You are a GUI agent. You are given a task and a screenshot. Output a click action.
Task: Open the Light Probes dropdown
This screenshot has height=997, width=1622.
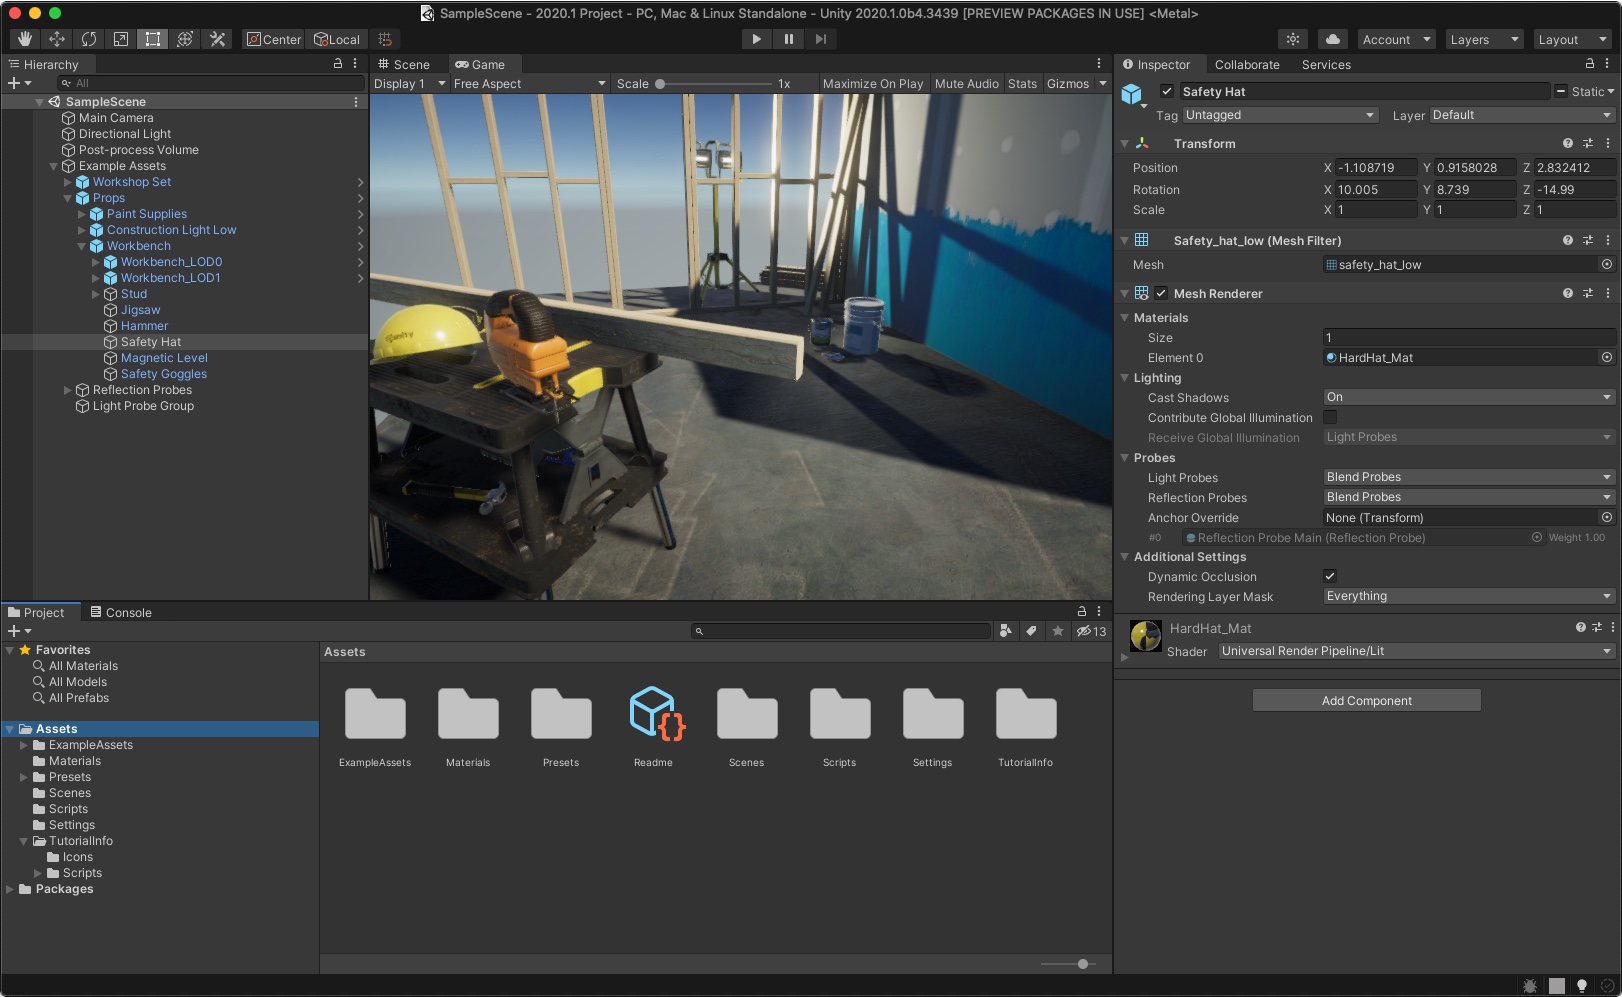1467,477
